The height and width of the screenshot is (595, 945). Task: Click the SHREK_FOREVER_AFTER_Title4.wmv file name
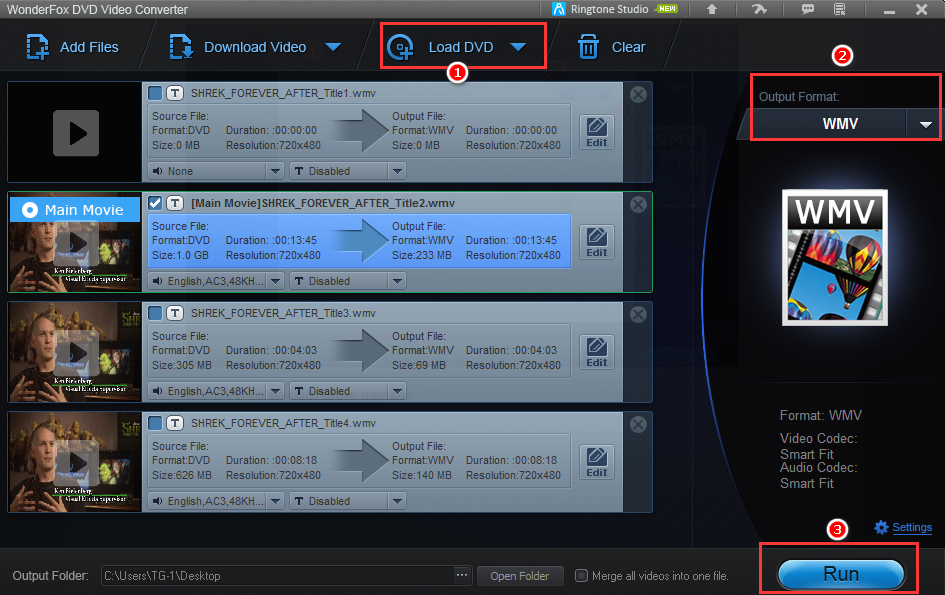283,423
